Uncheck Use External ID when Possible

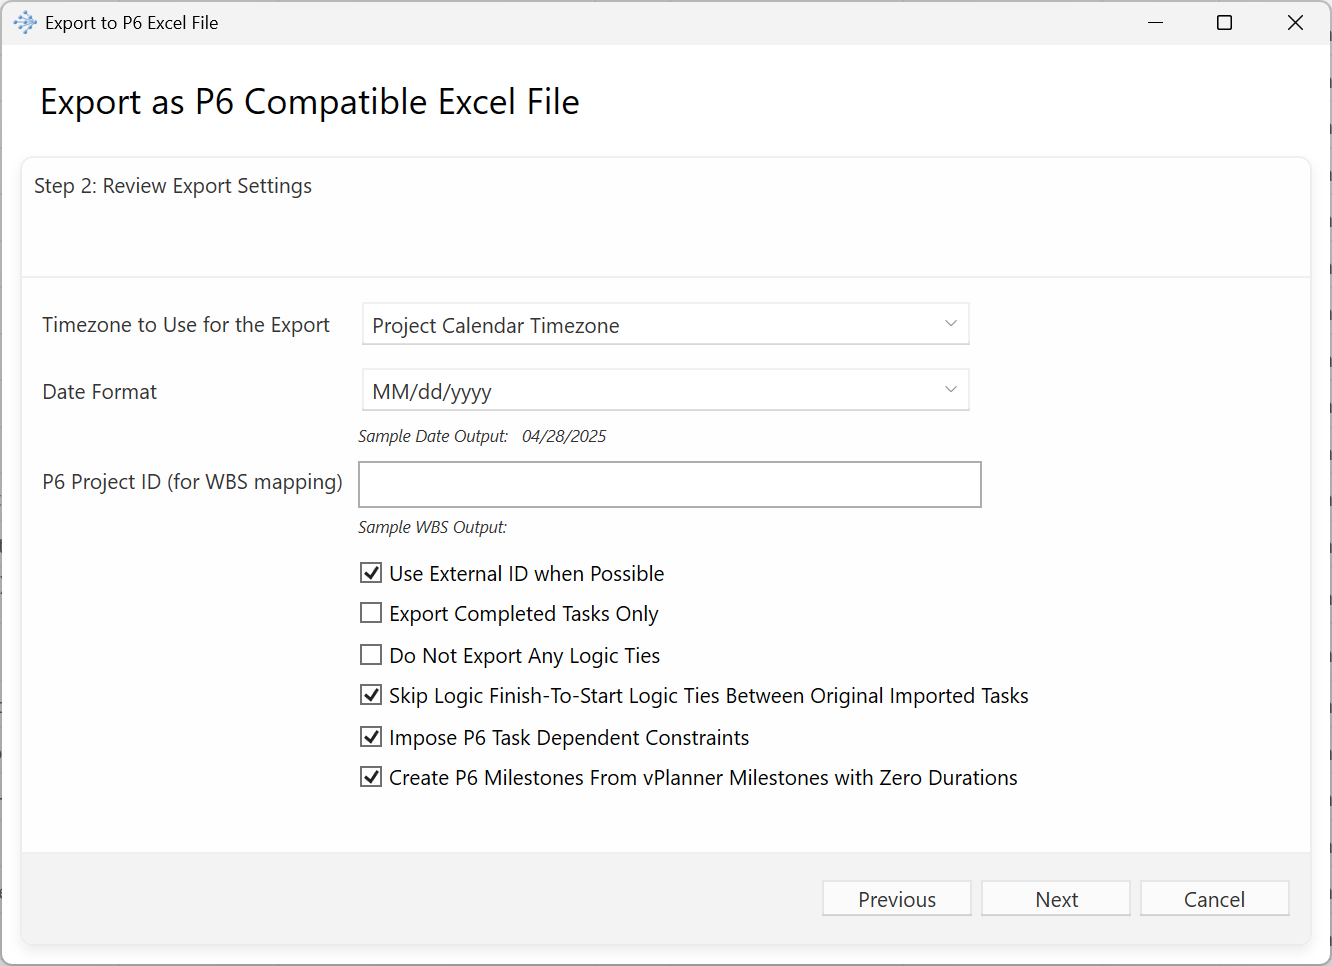pyautogui.click(x=371, y=573)
